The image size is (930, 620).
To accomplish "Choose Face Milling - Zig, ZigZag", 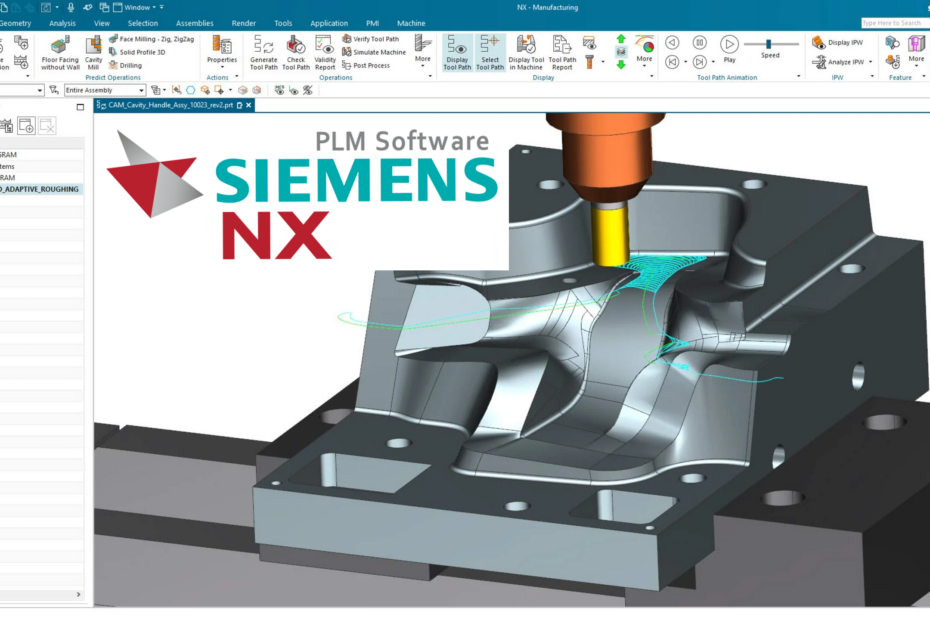I will tap(151, 39).
